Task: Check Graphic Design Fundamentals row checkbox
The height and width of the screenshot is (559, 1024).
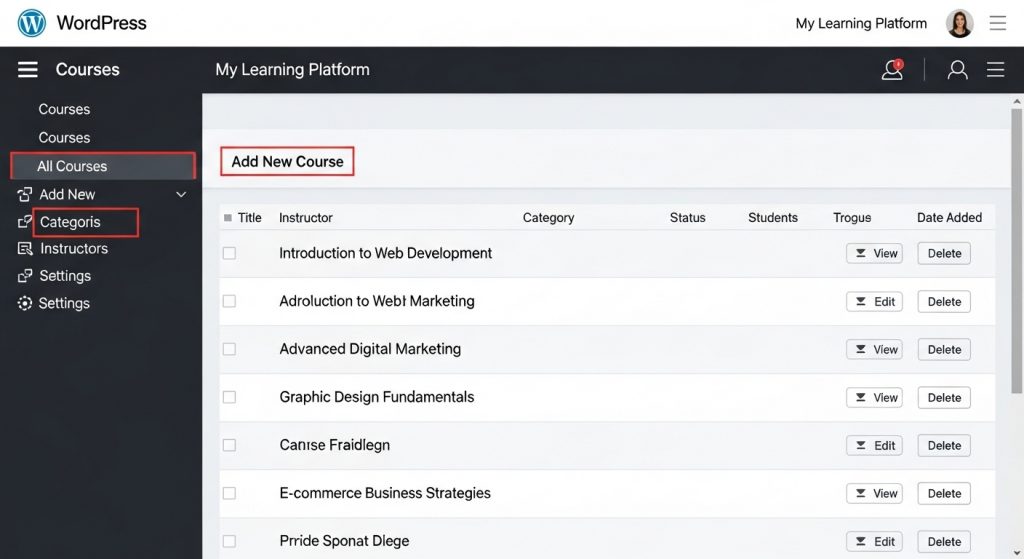Action: click(229, 397)
